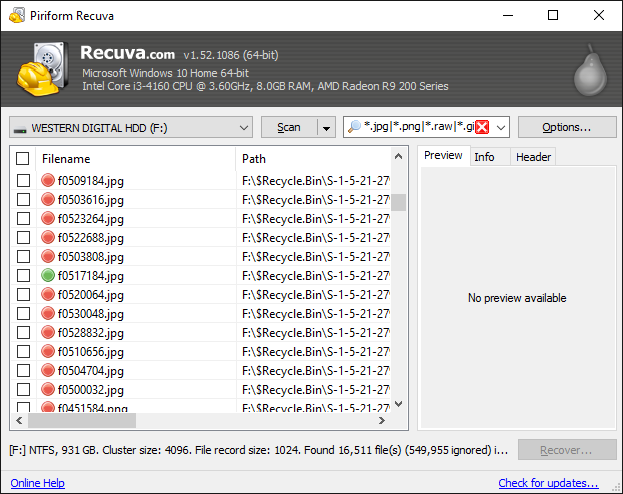
Task: Check the box for f0503808.jpg
Action: (x=23, y=256)
